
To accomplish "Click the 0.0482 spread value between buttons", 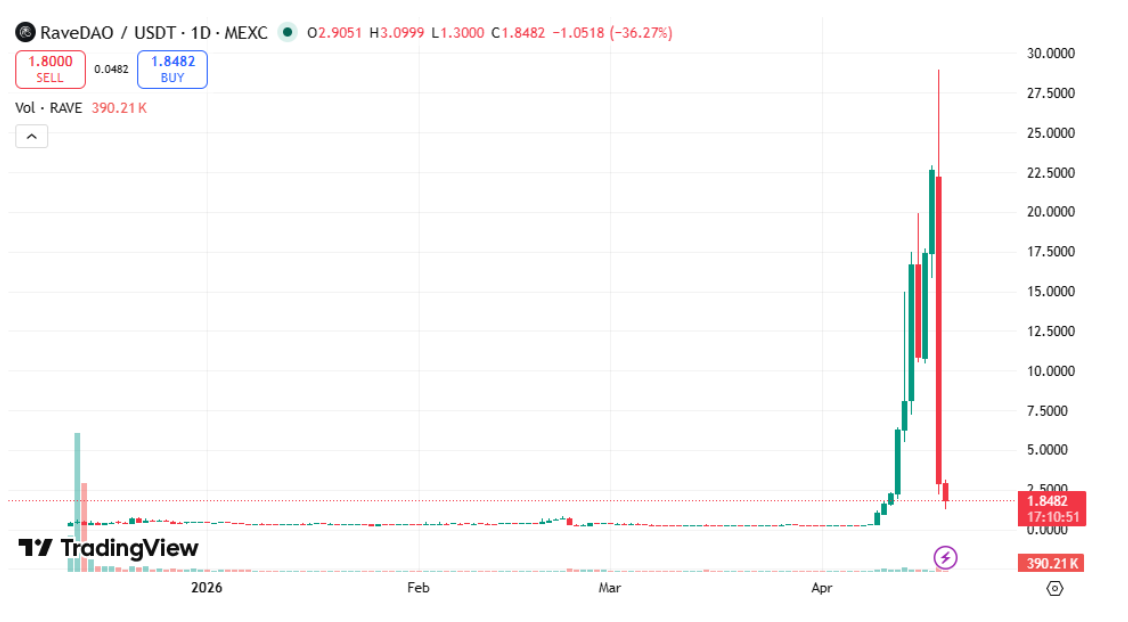I will (111, 70).
